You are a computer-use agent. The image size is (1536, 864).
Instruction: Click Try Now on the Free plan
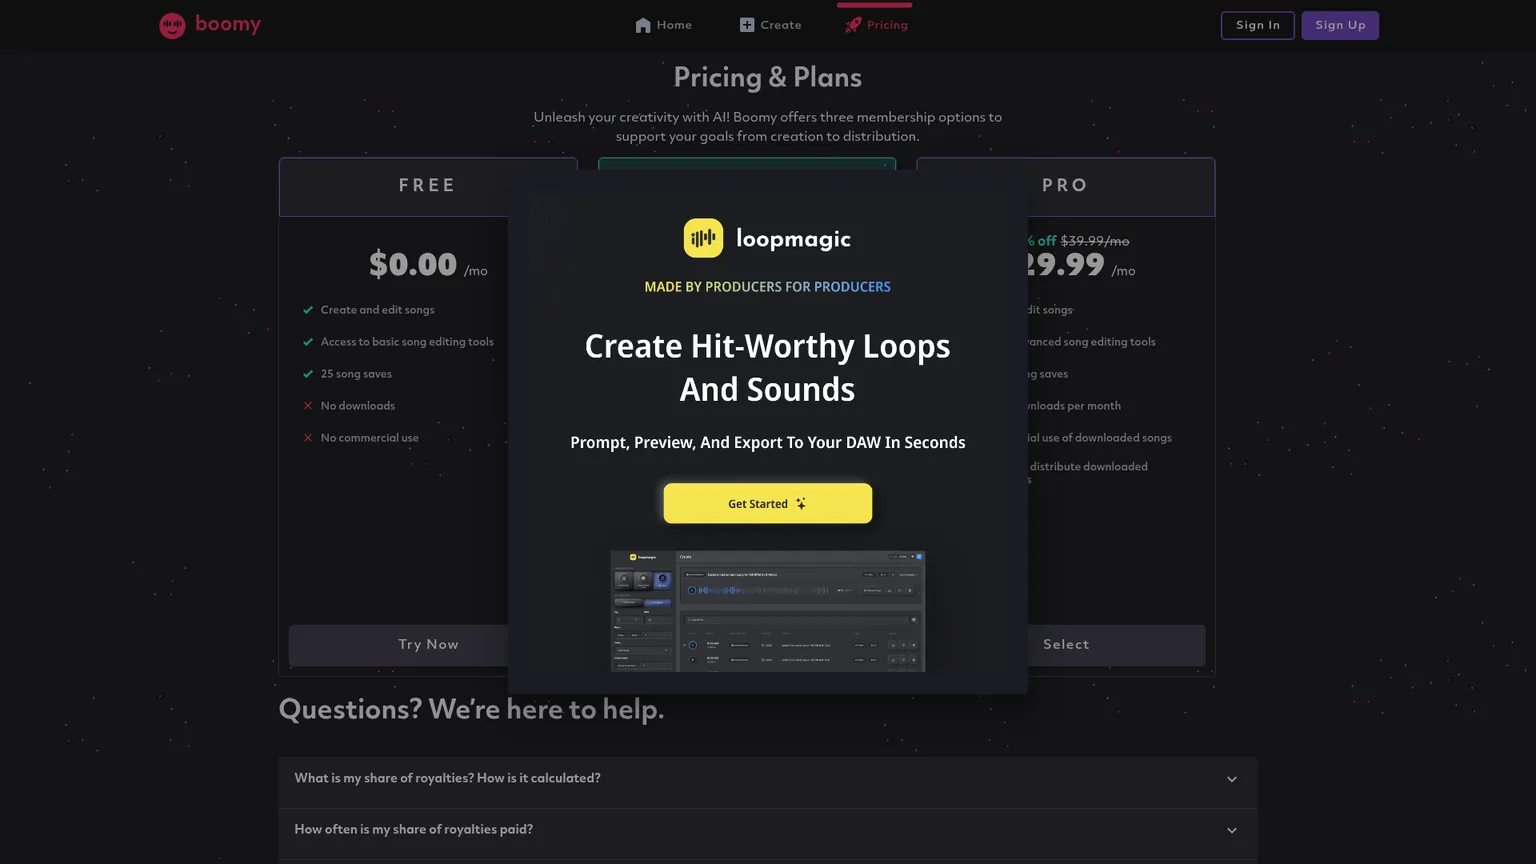[x=428, y=645]
